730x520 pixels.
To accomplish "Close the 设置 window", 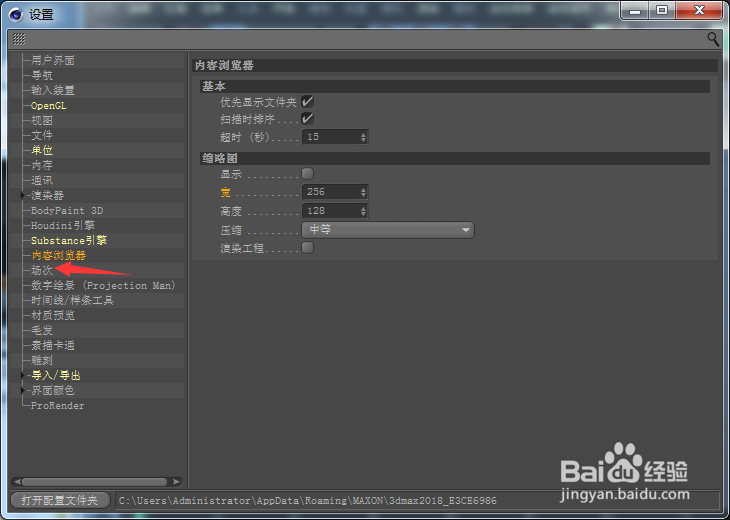I will click(699, 10).
